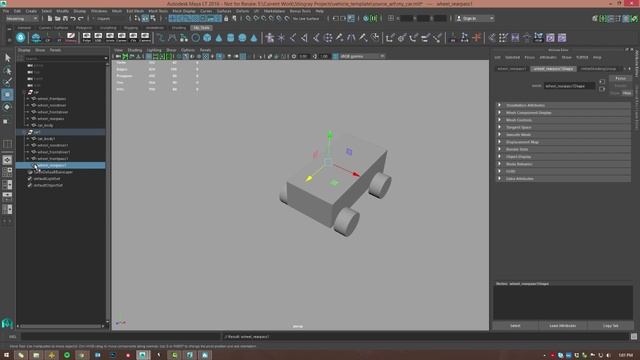Undo the last action
The image size is (640, 360).
(x=73, y=18)
